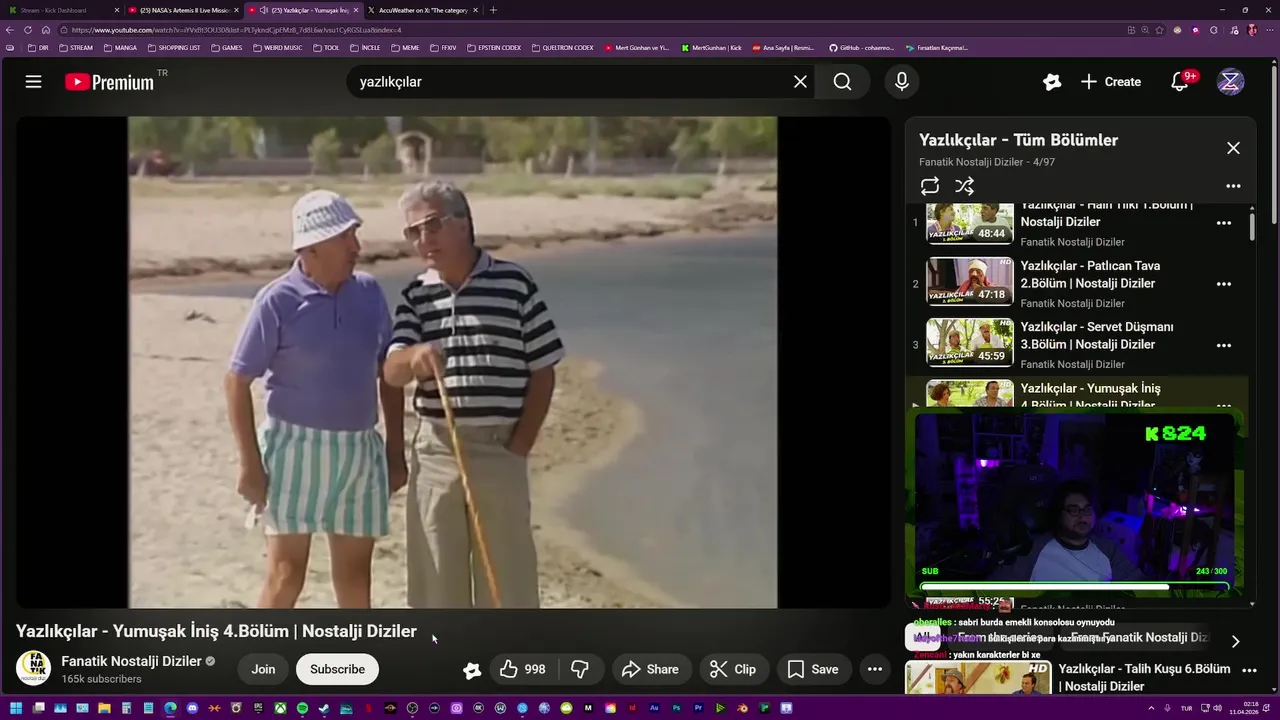Click the browser address bar URL
The height and width of the screenshot is (720, 1280).
235,30
